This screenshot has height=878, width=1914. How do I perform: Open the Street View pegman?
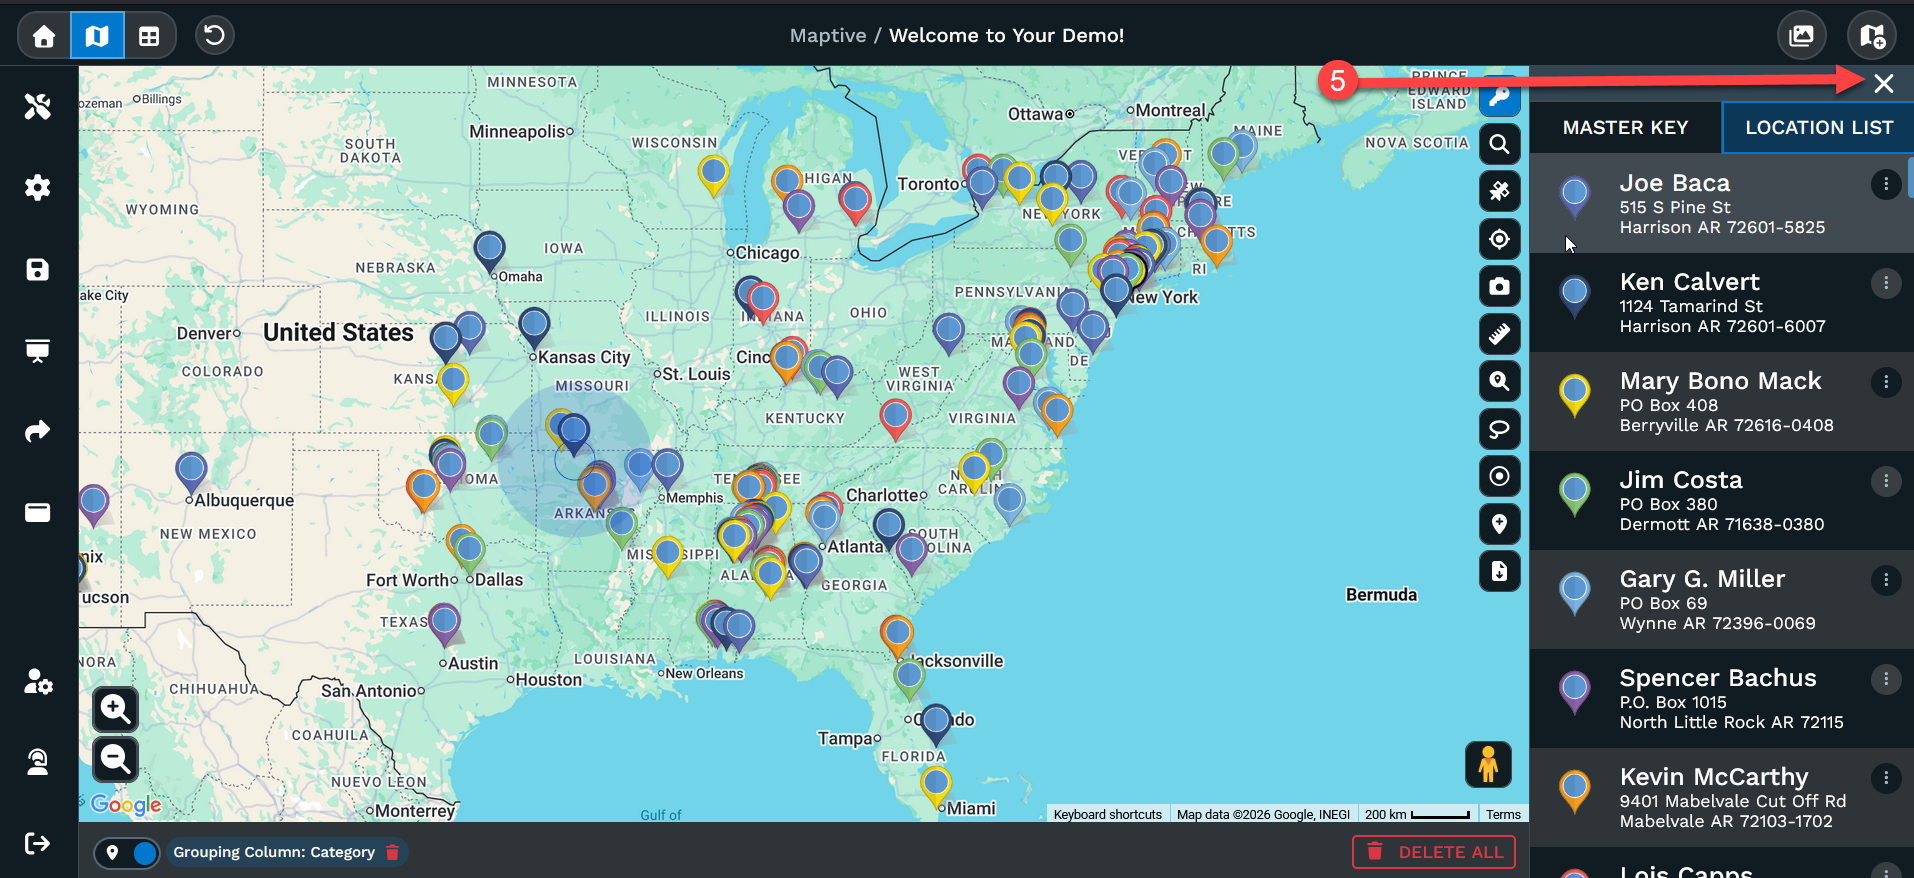(x=1488, y=765)
